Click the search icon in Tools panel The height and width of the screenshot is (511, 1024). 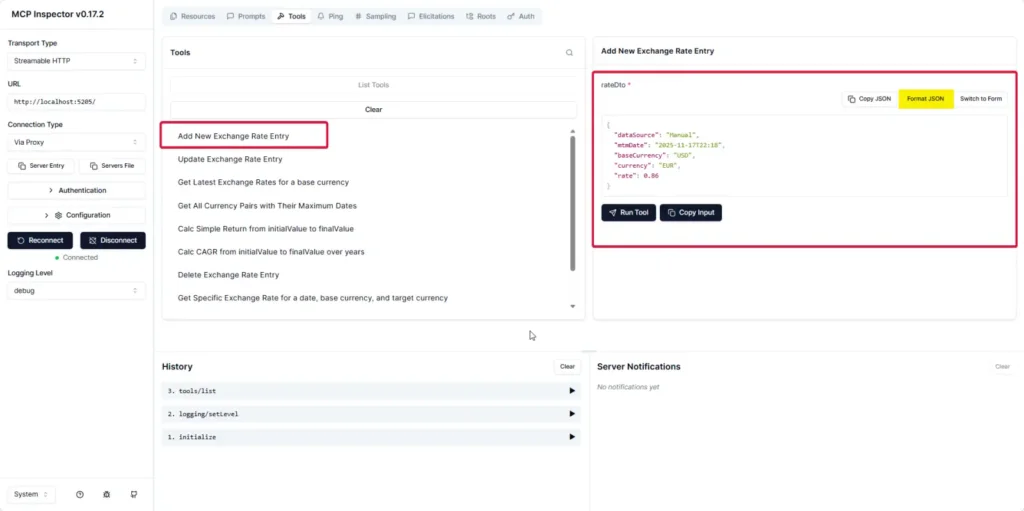(569, 53)
